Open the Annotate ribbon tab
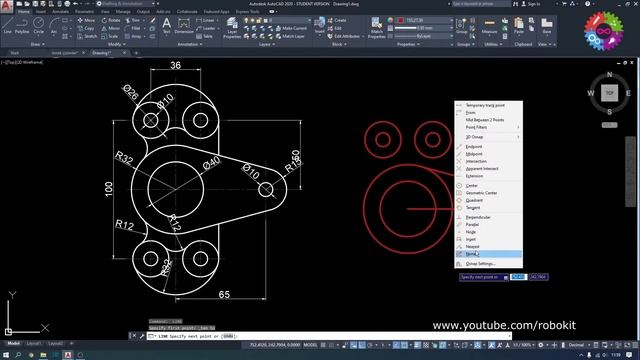Screen dimensions: 640x360 60,11
